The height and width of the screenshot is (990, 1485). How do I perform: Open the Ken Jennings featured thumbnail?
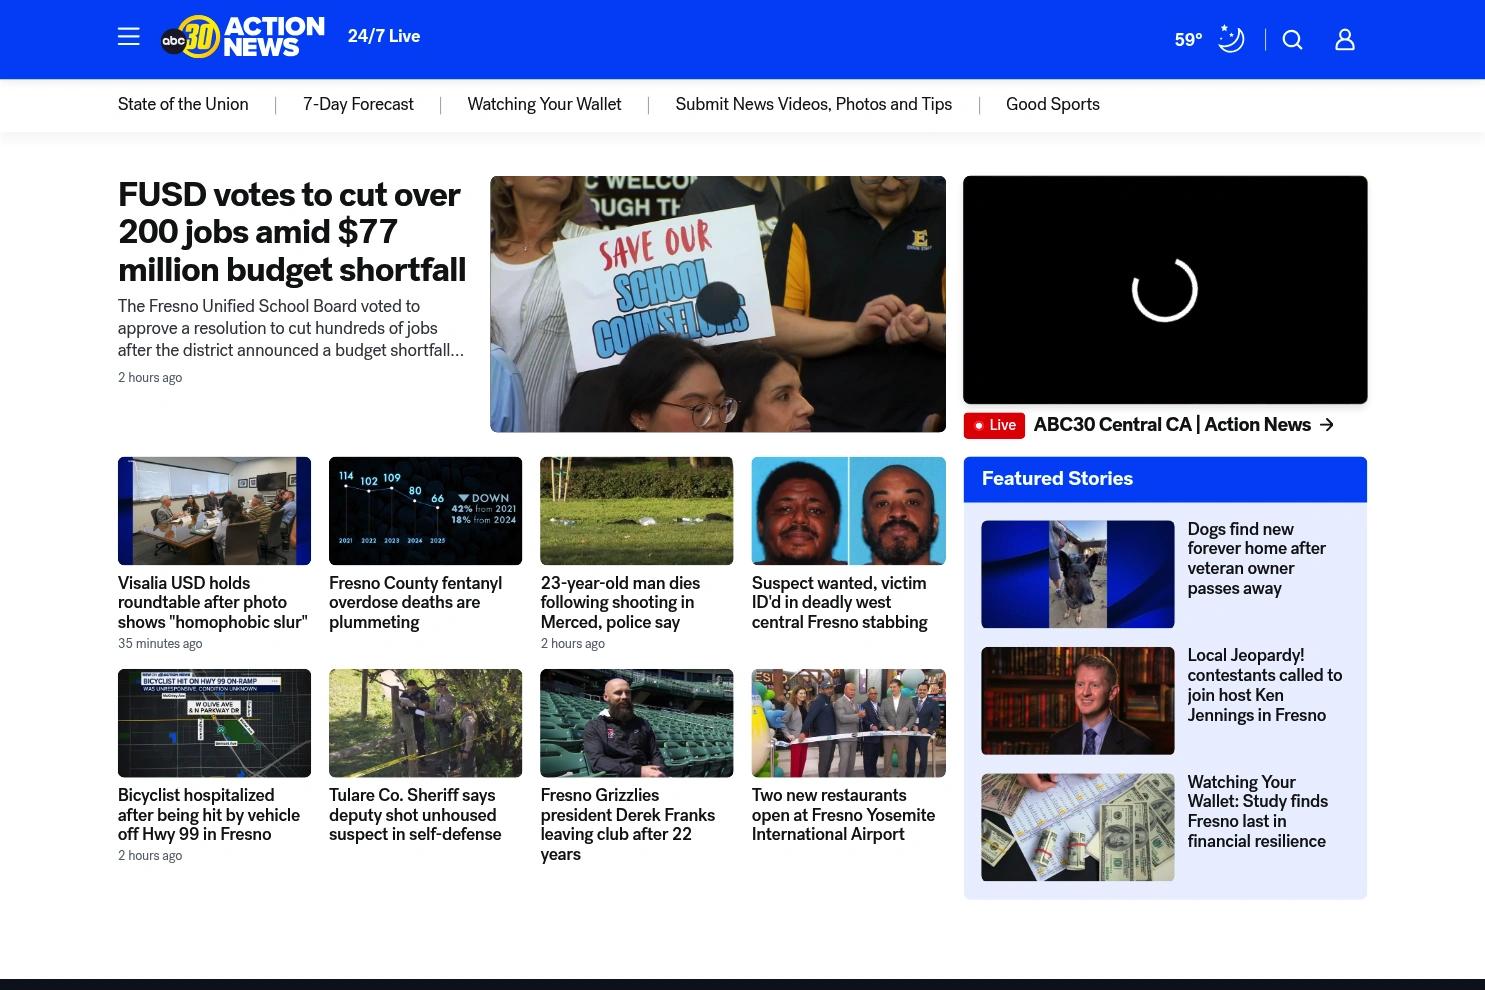pos(1078,701)
